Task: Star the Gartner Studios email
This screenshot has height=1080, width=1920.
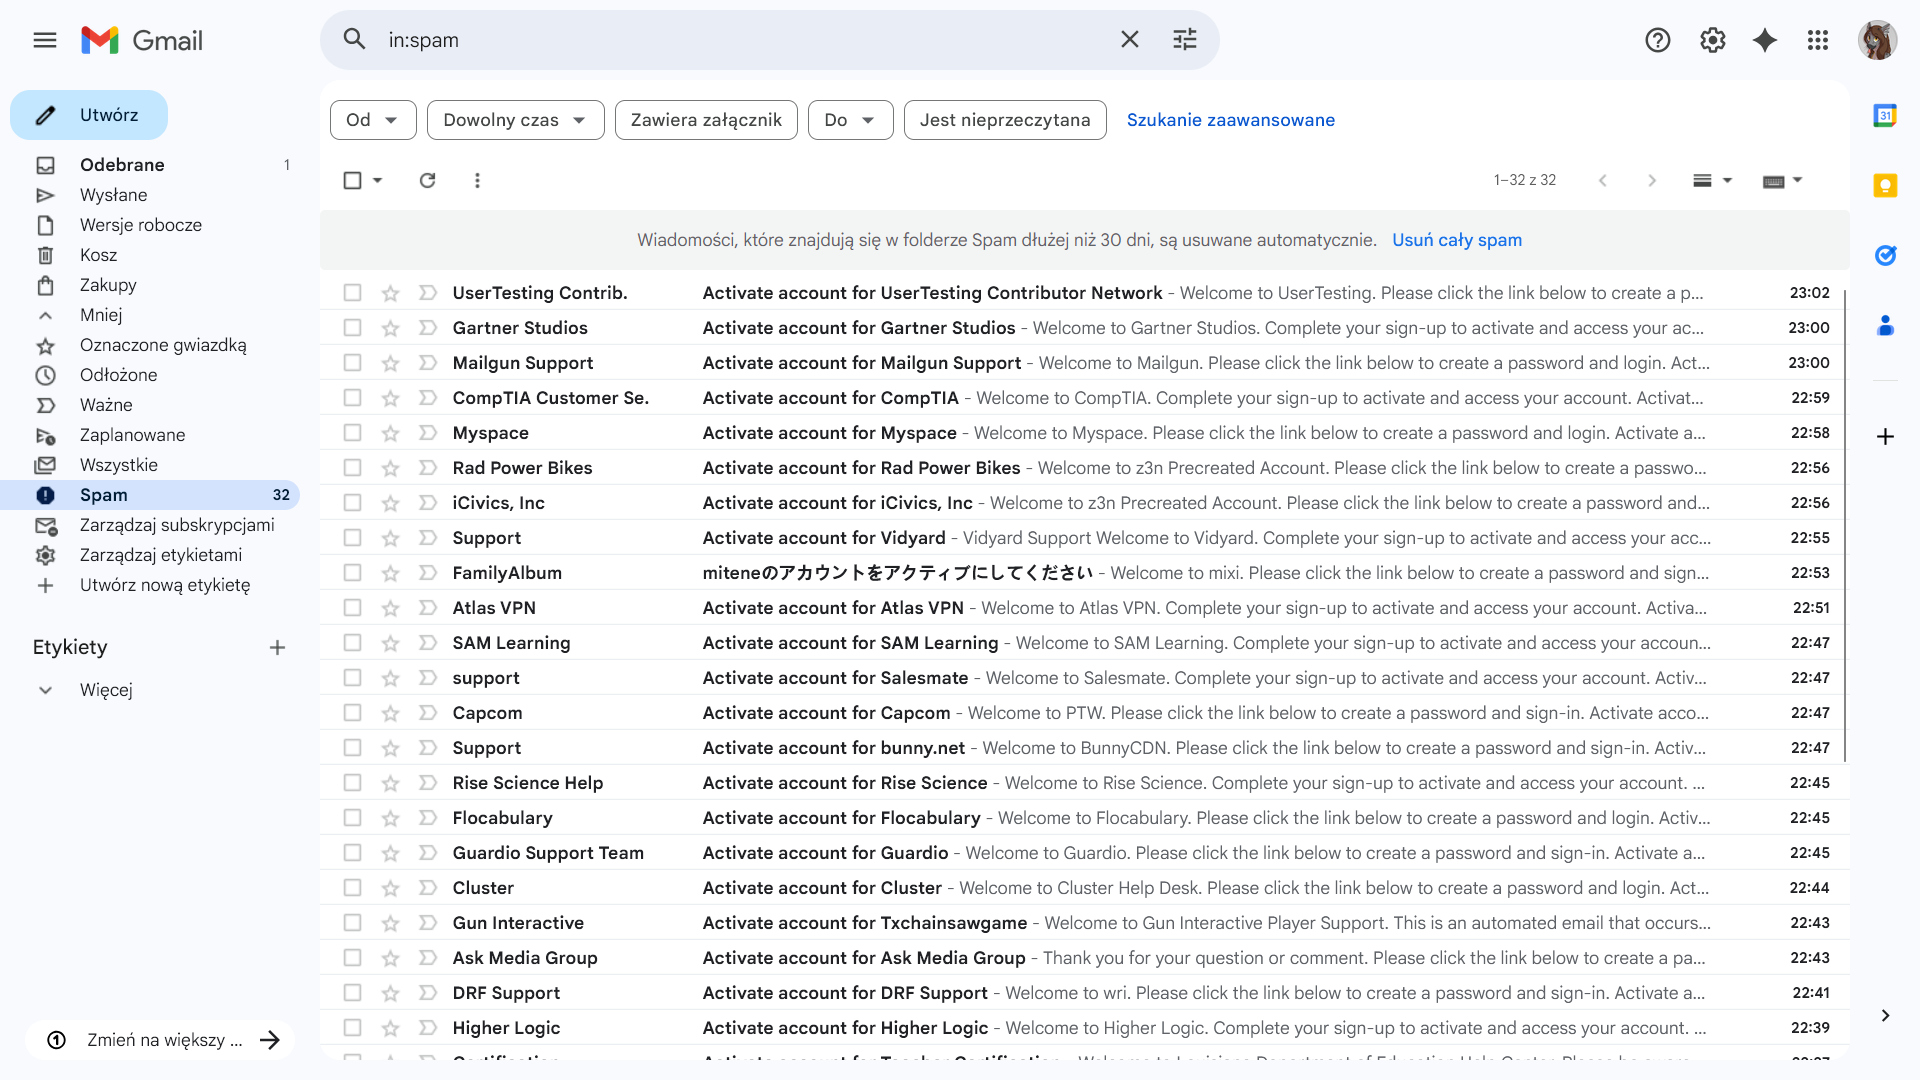Action: pyautogui.click(x=390, y=328)
